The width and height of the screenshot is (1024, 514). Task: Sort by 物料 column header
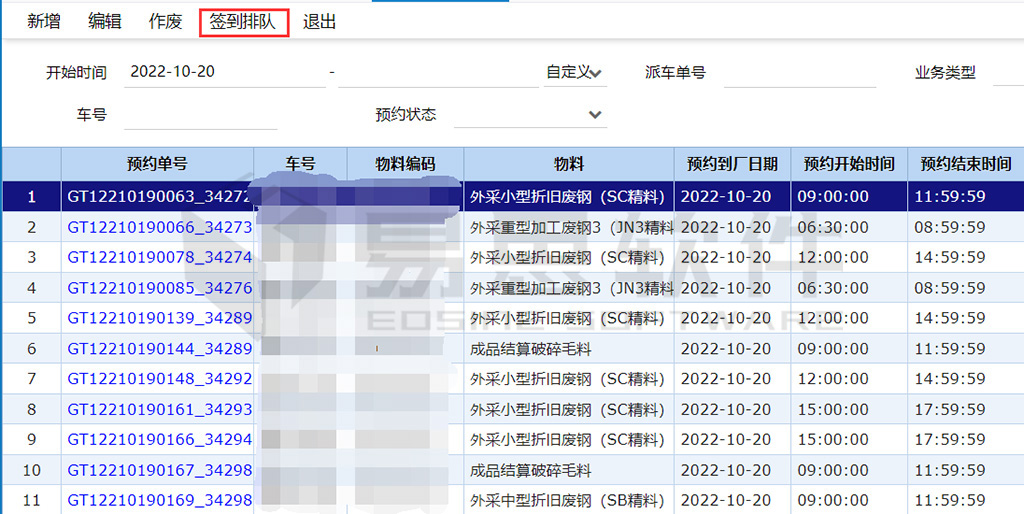pos(569,164)
